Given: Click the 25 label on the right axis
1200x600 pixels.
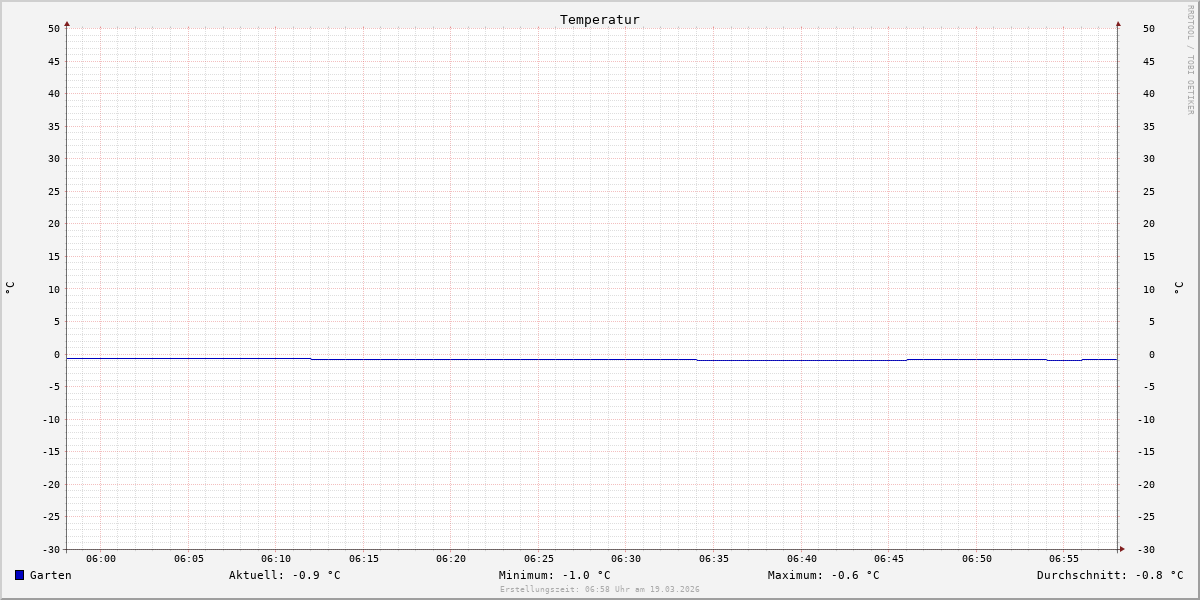Looking at the screenshot, I should 1149,191.
